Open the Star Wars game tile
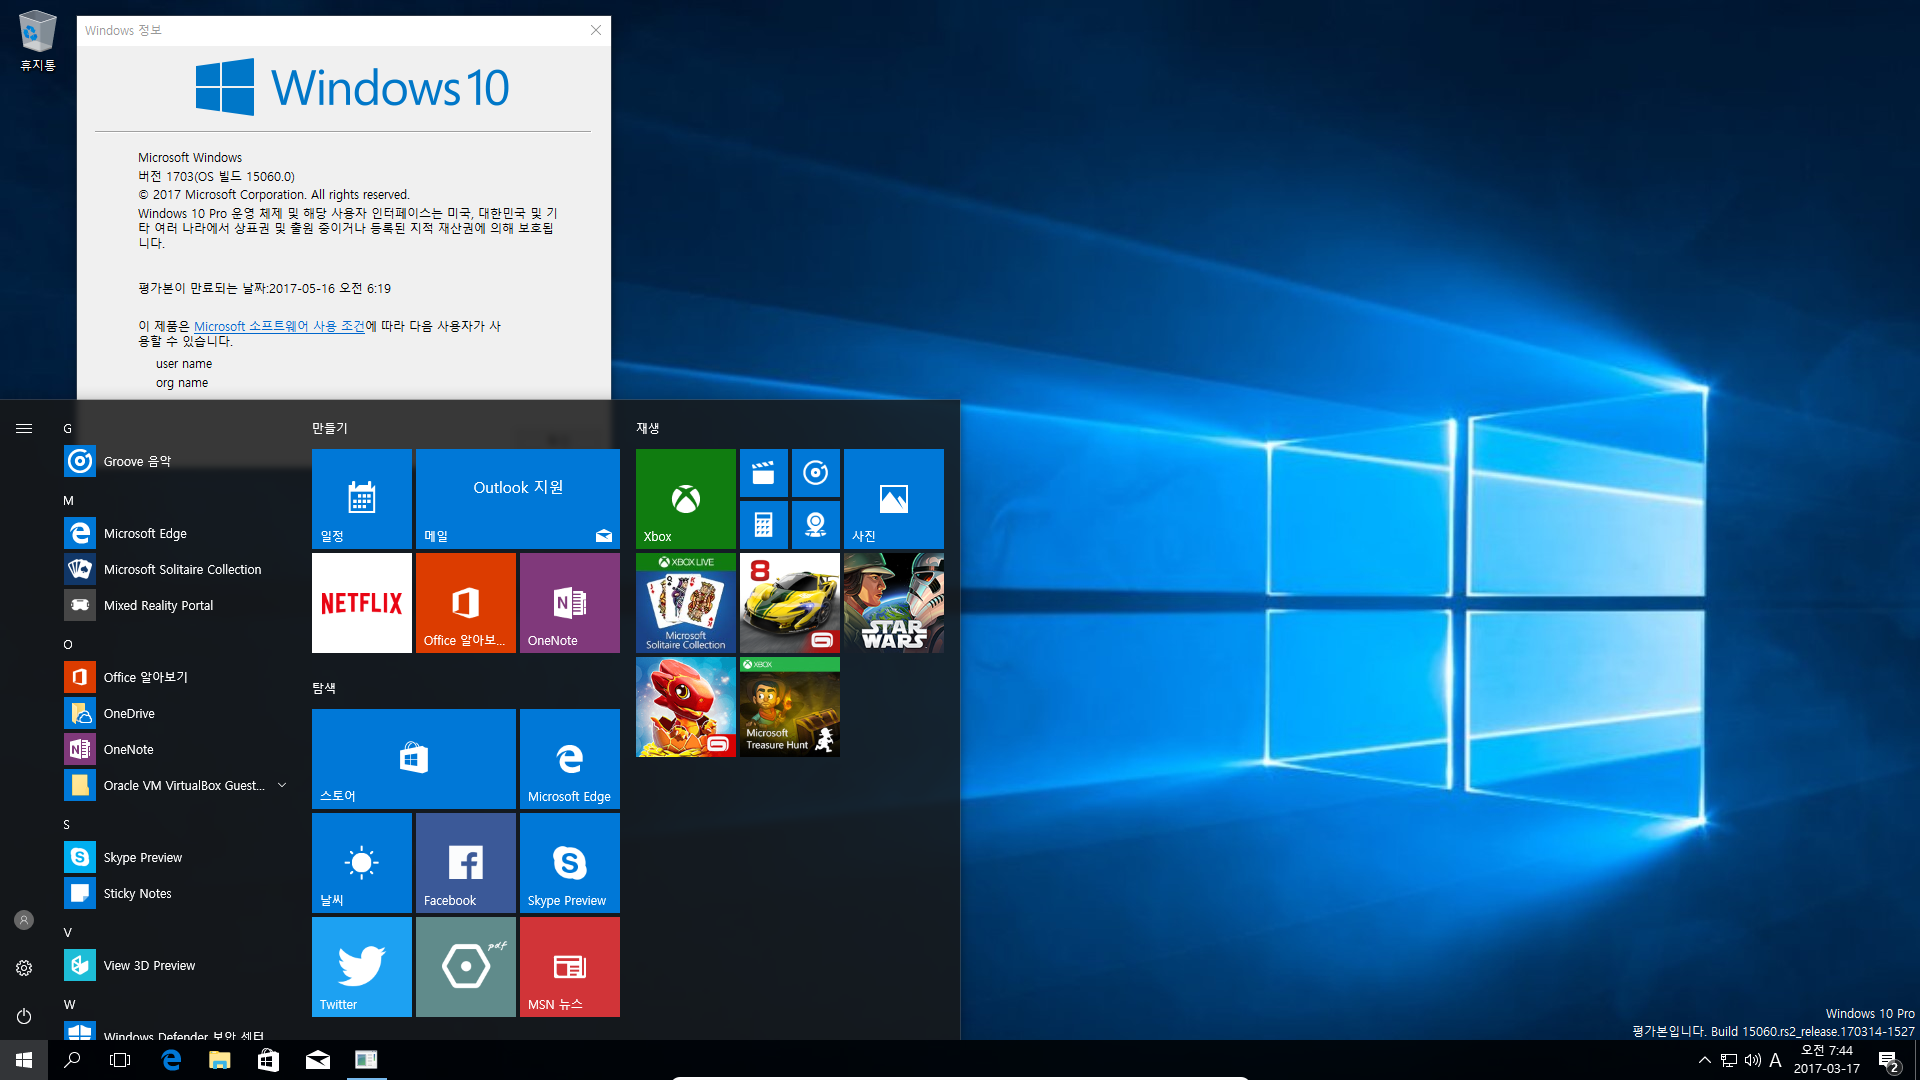1920x1080 pixels. 894,602
